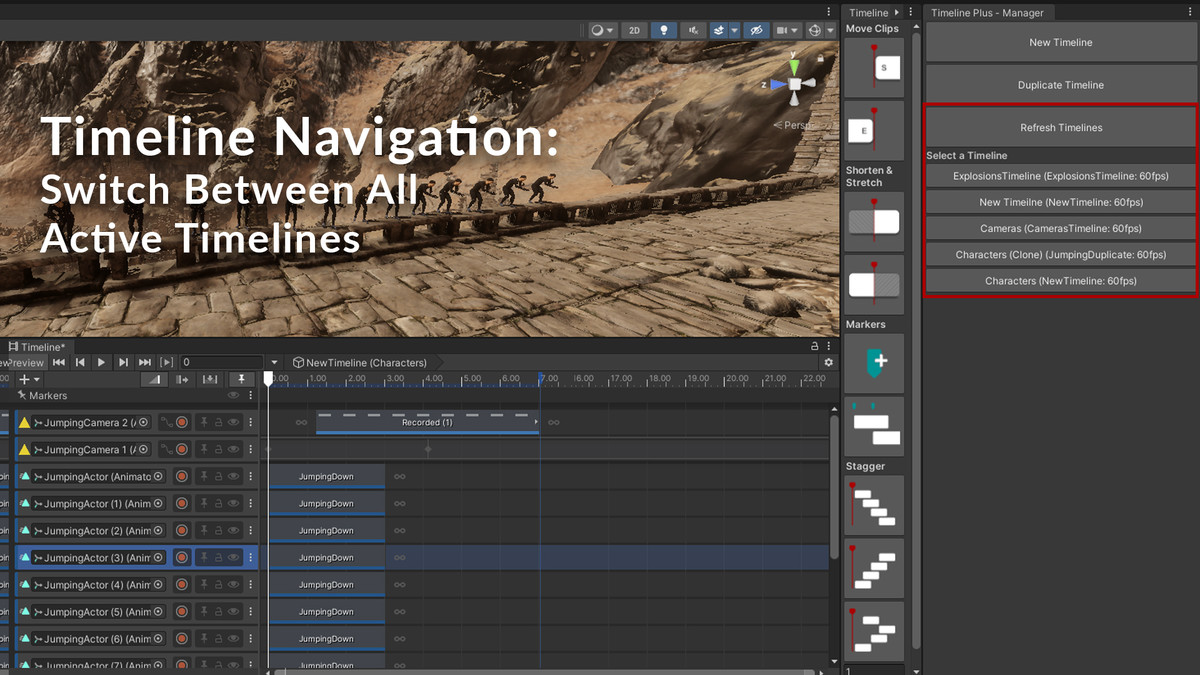
Task: Open Timeline settings via the gear icon
Action: (829, 362)
